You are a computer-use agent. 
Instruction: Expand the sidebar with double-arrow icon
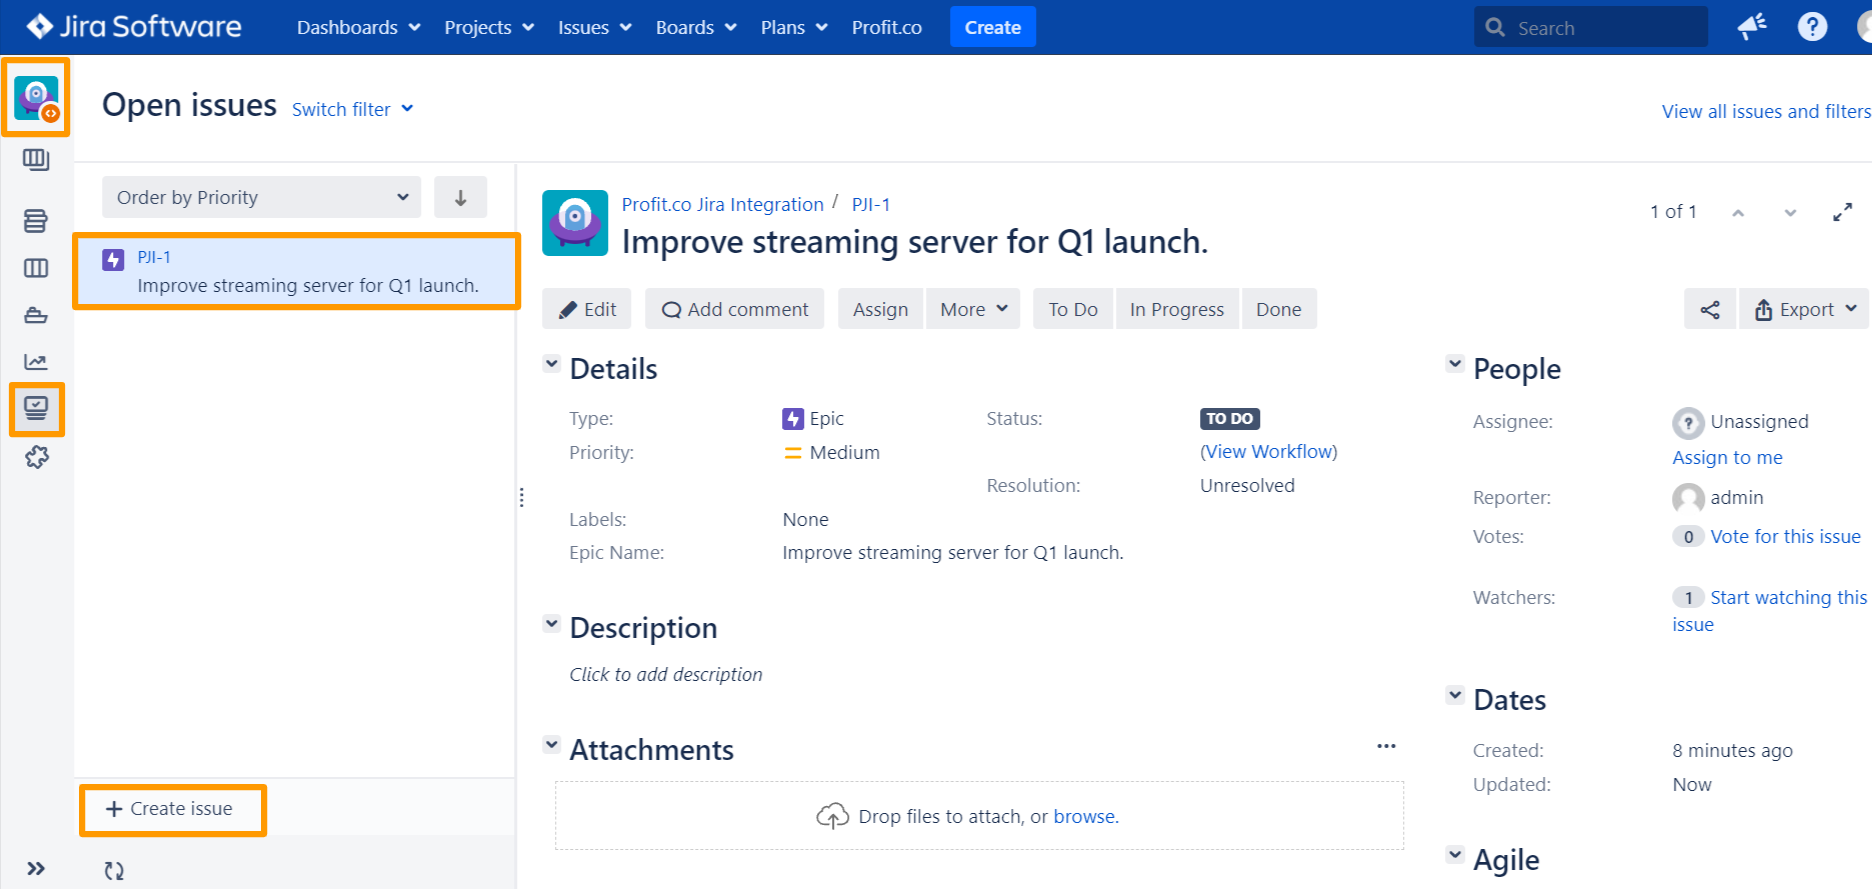pyautogui.click(x=36, y=868)
